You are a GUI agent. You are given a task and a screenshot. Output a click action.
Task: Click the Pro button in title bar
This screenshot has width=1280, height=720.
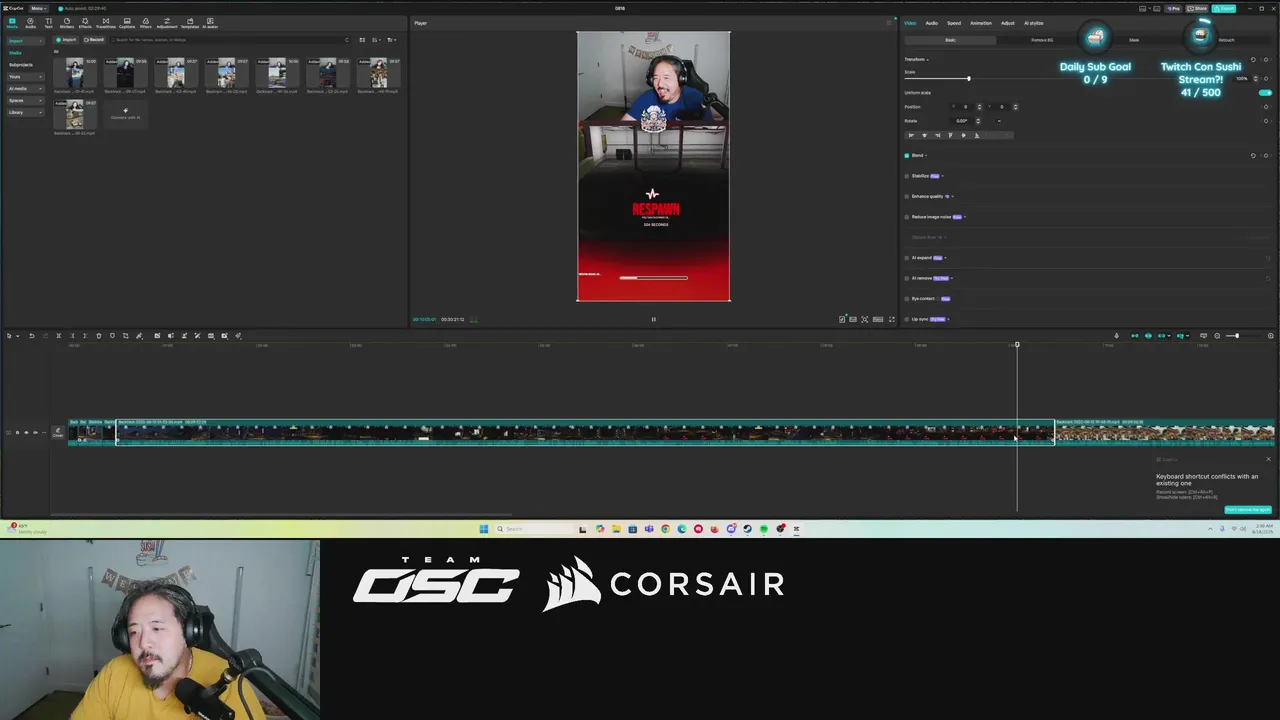click(1174, 8)
